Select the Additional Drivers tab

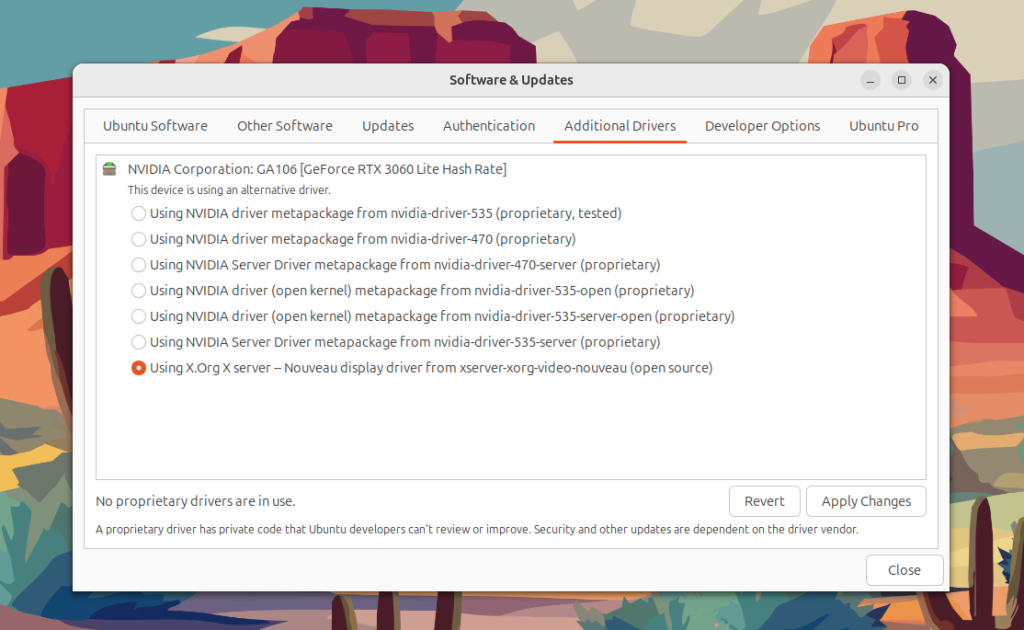620,126
